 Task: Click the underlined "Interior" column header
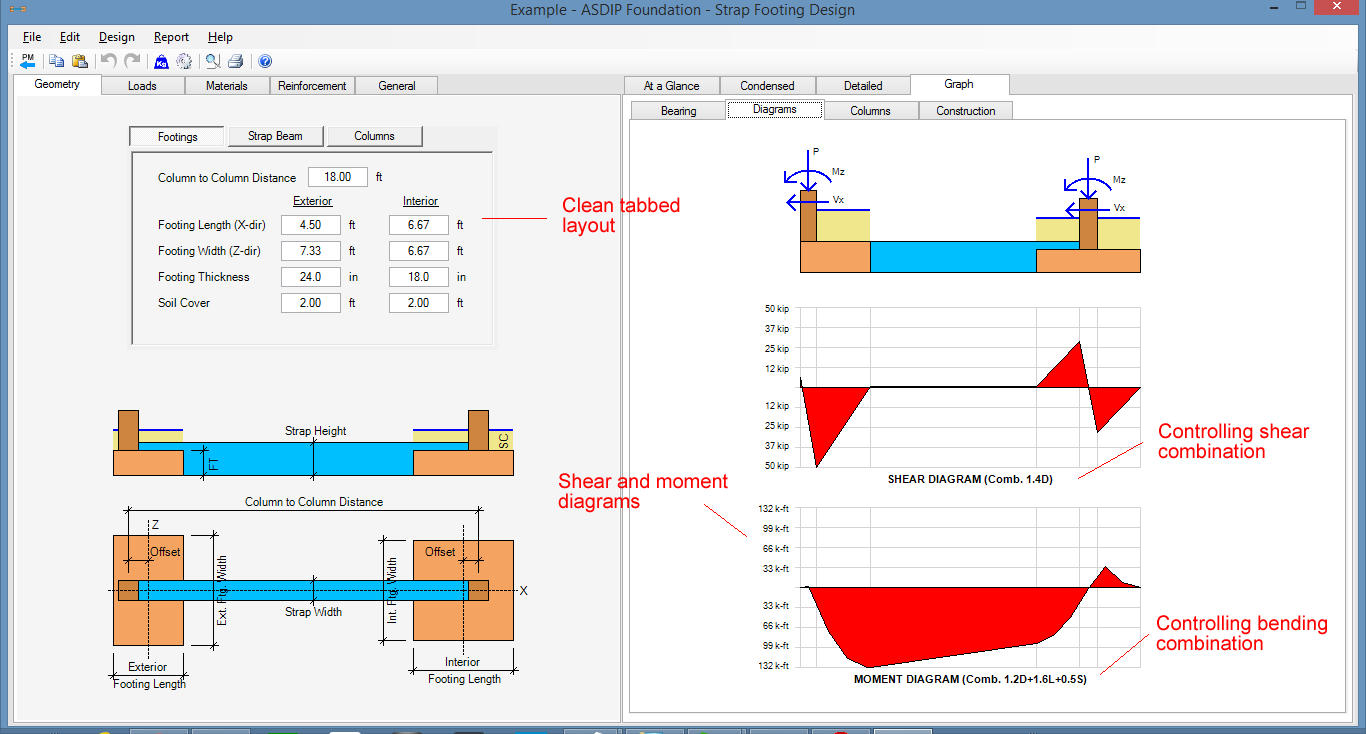[420, 201]
